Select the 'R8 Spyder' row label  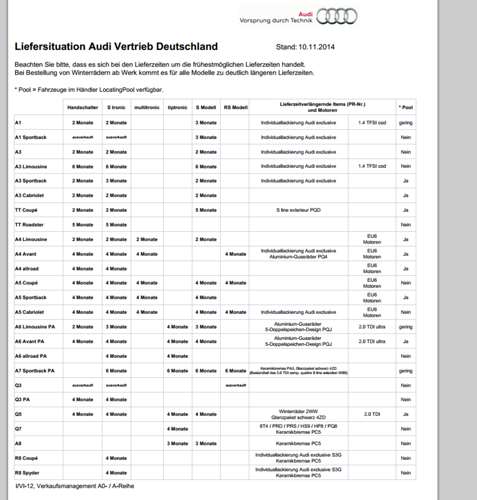pos(27,473)
